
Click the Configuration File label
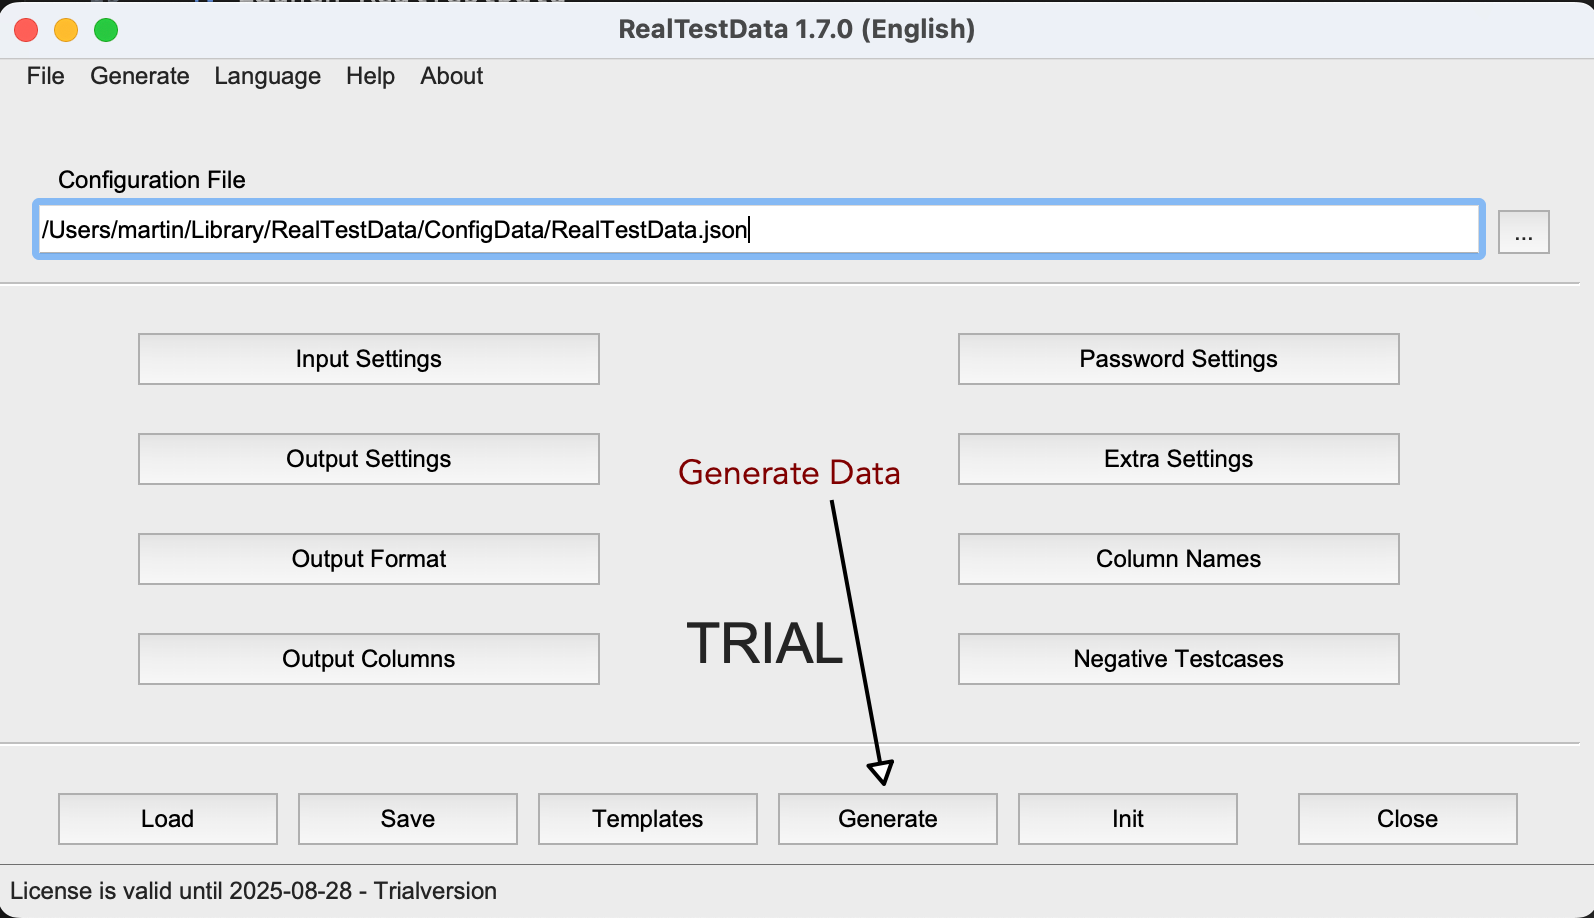tap(152, 180)
